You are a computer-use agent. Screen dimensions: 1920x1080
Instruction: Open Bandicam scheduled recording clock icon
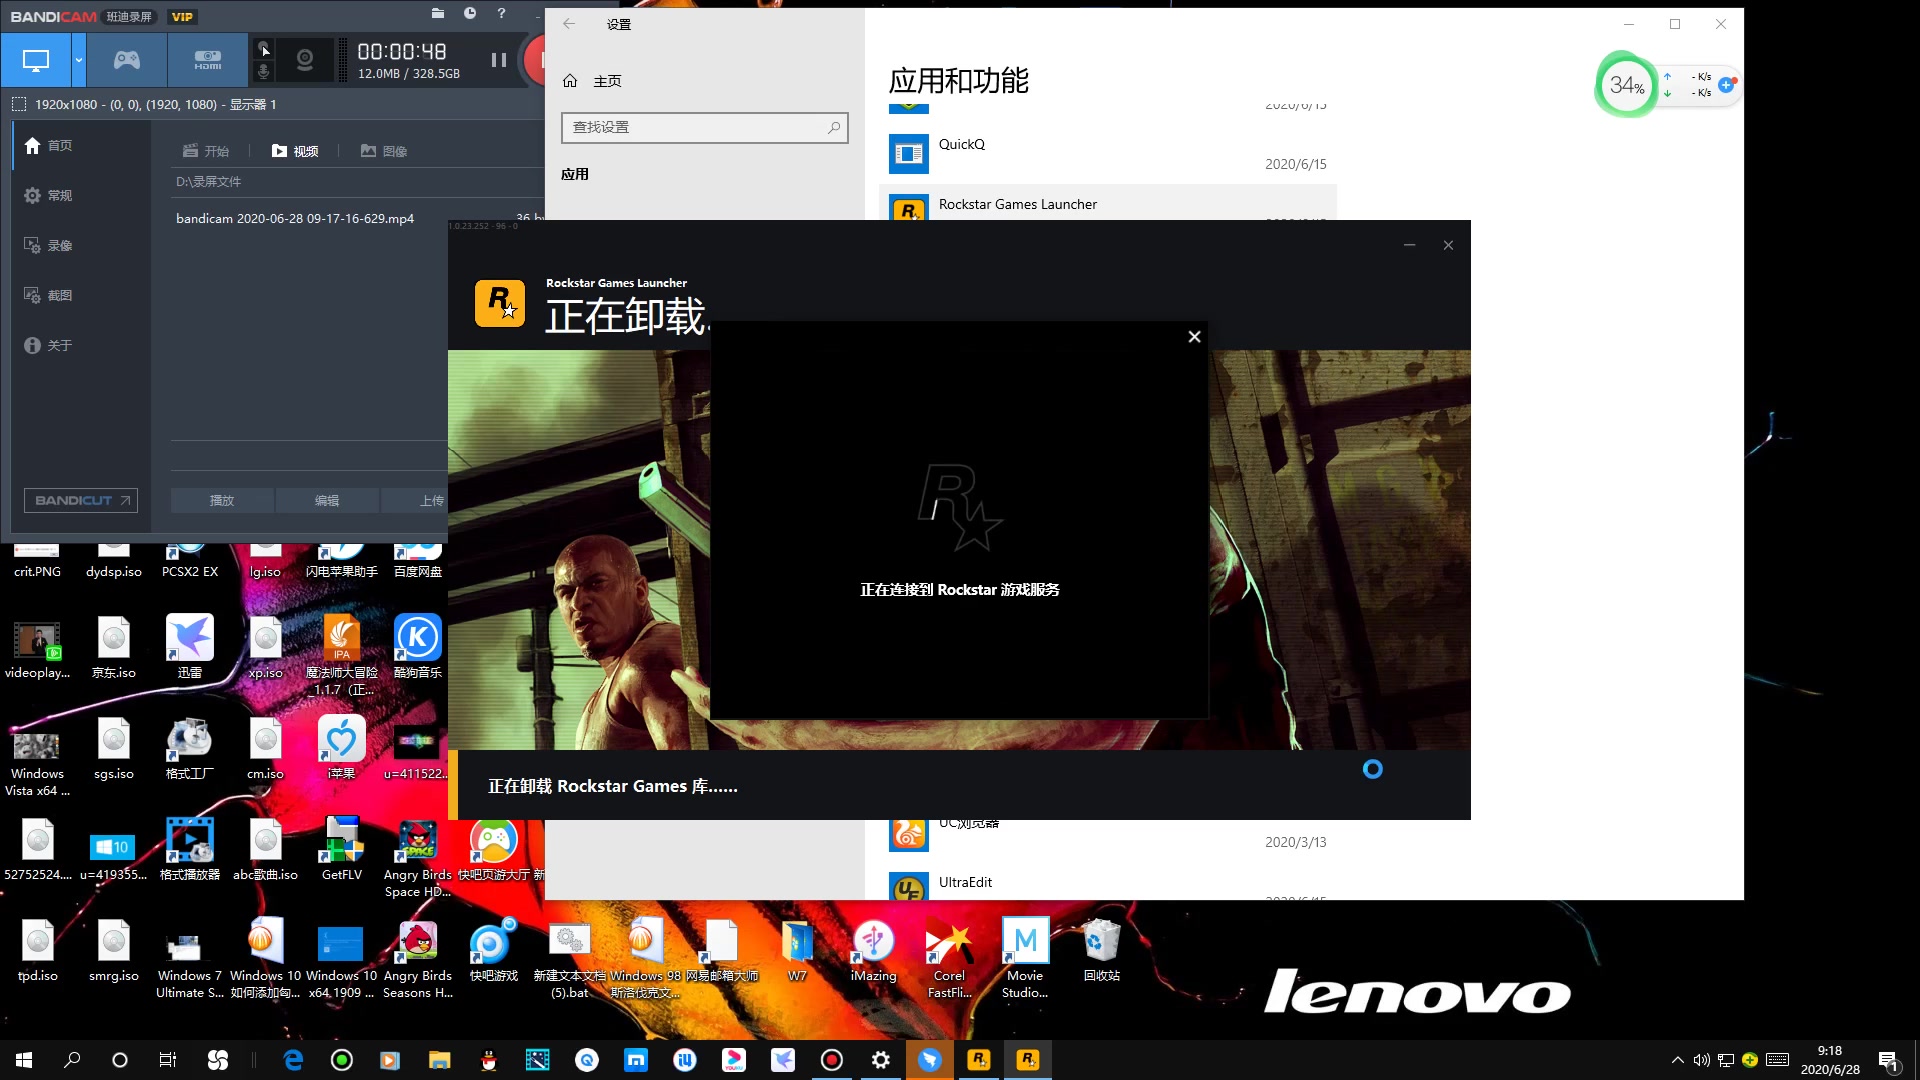point(470,14)
